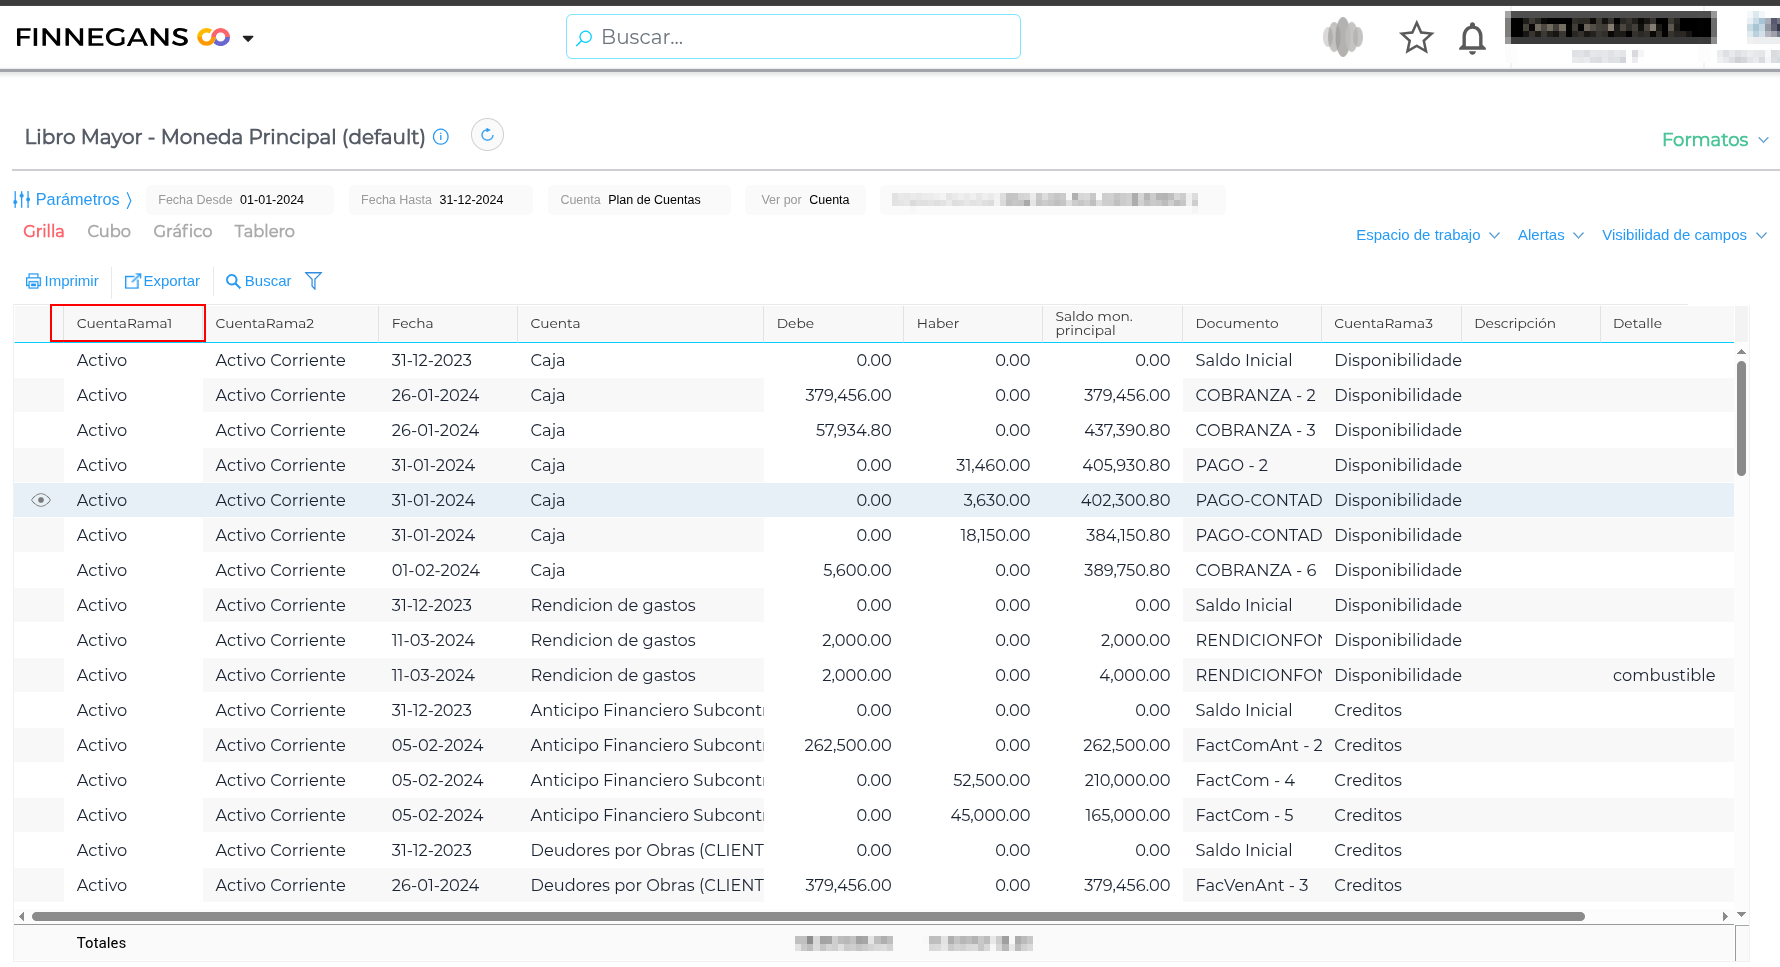Click the info icon beside report title
The image size is (1780, 967).
441,137
